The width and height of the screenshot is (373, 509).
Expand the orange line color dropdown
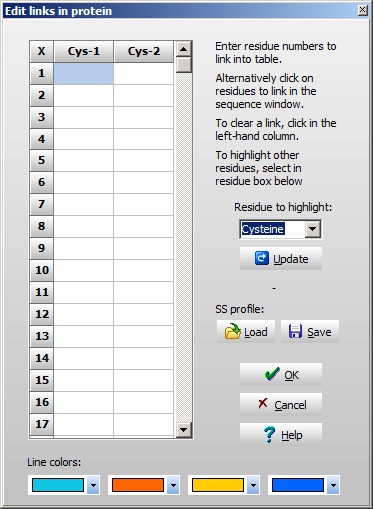pyautogui.click(x=173, y=485)
